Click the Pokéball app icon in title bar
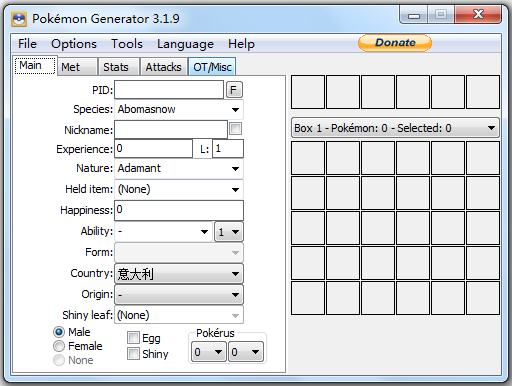Screen dimensions: 512x386 click(x=19, y=19)
